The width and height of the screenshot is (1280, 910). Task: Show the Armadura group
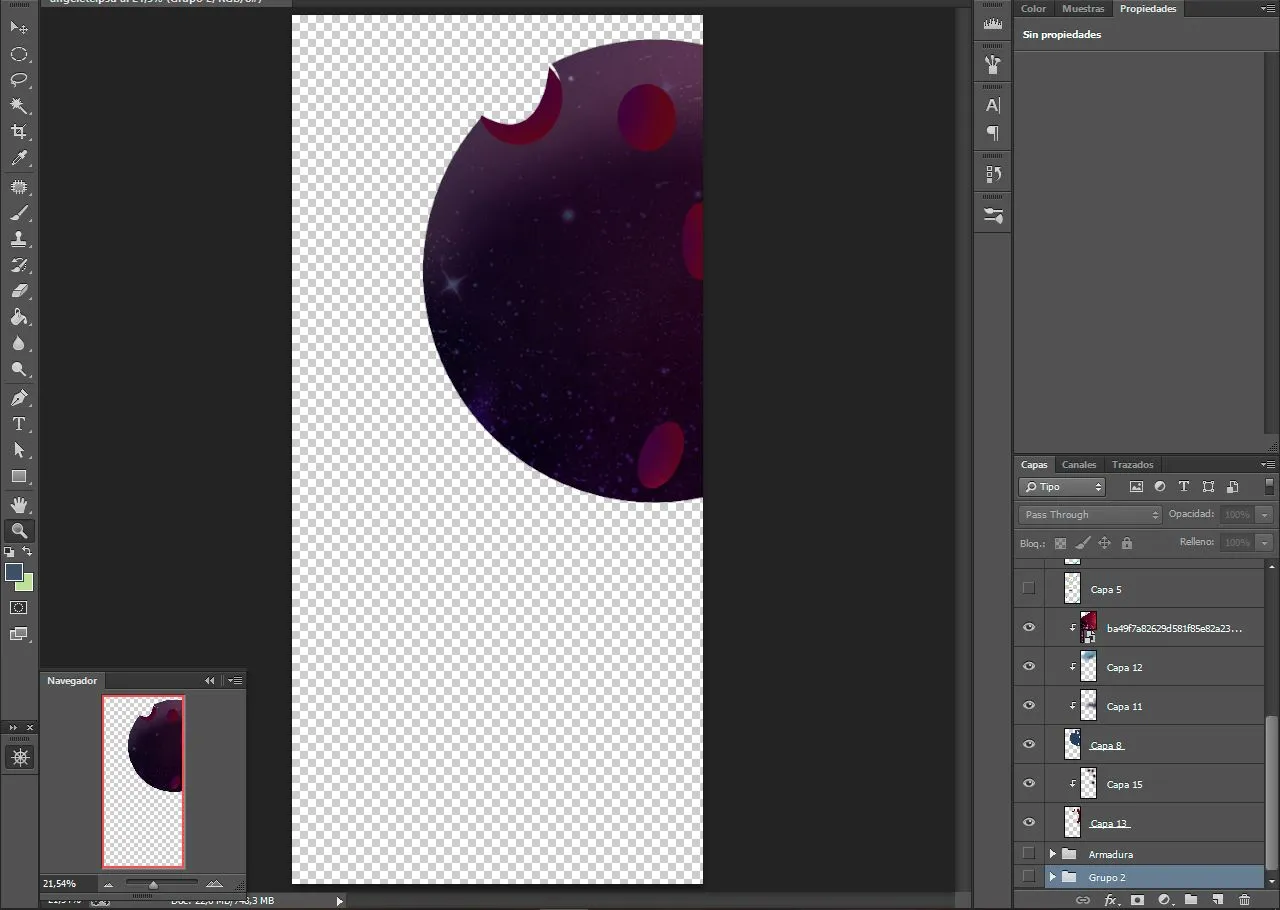click(x=1028, y=854)
